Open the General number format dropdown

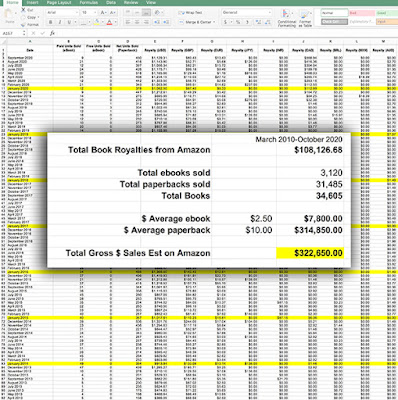[x=247, y=13]
